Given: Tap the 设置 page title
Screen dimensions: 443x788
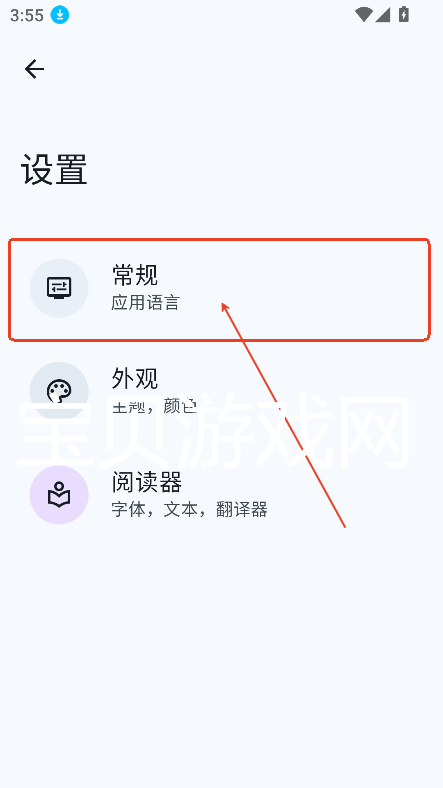Looking at the screenshot, I should [x=54, y=169].
